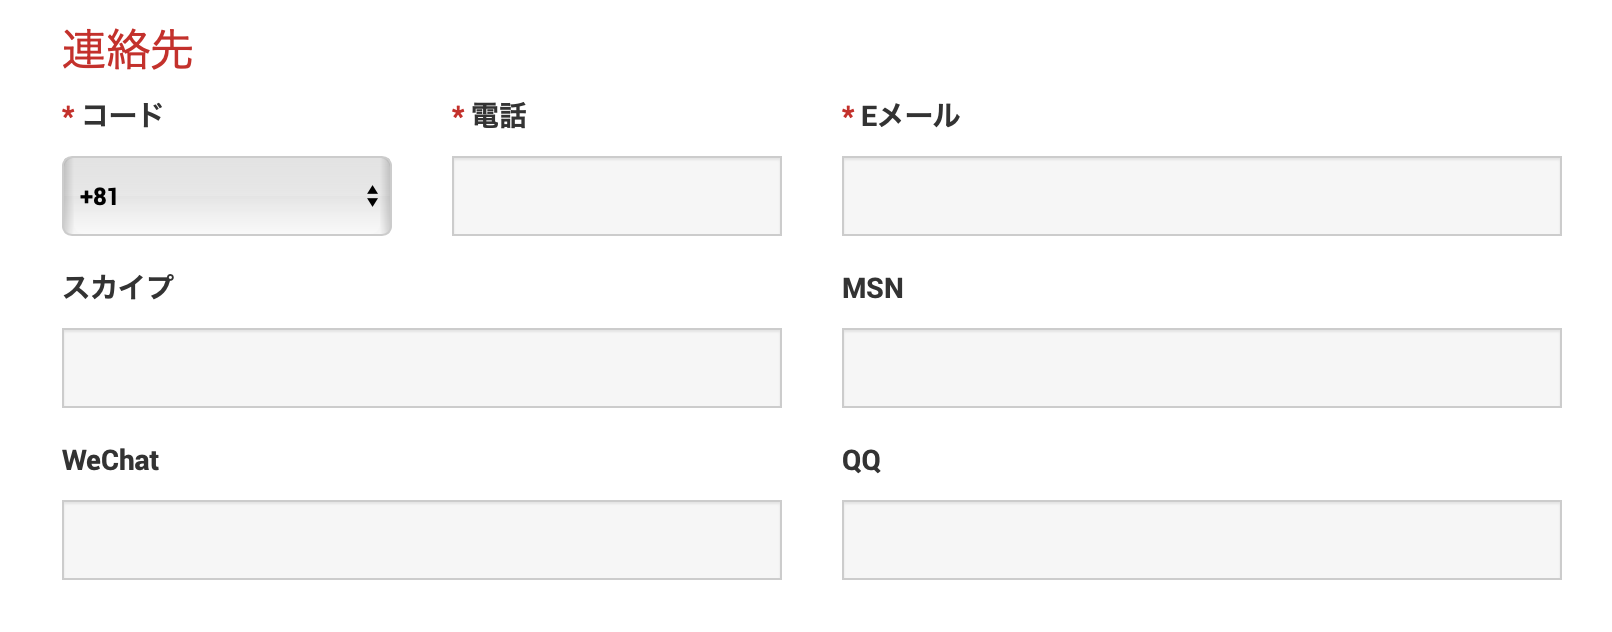Click the Eメール field label
Viewport: 1612px width, 632px height.
(910, 116)
